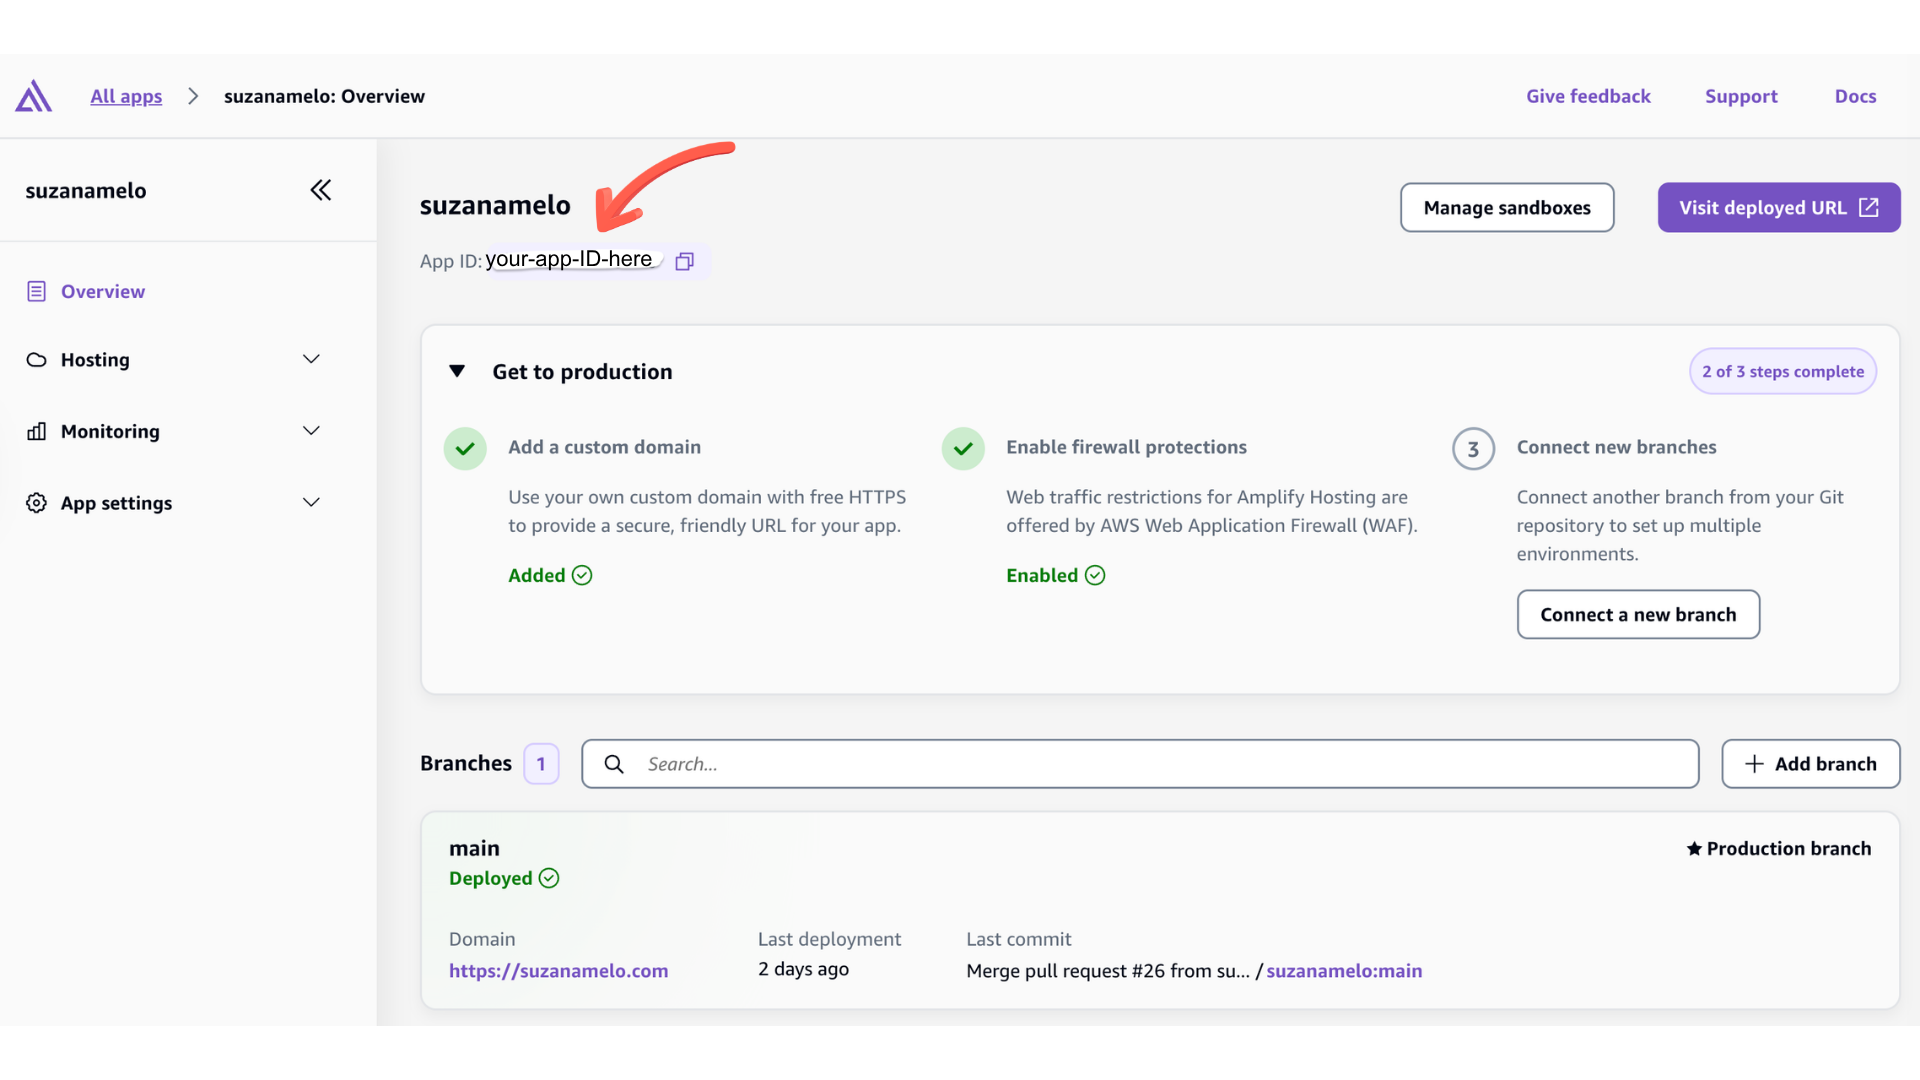The image size is (1920, 1080).
Task: Collapse the Get to production section triangle
Action: point(457,371)
